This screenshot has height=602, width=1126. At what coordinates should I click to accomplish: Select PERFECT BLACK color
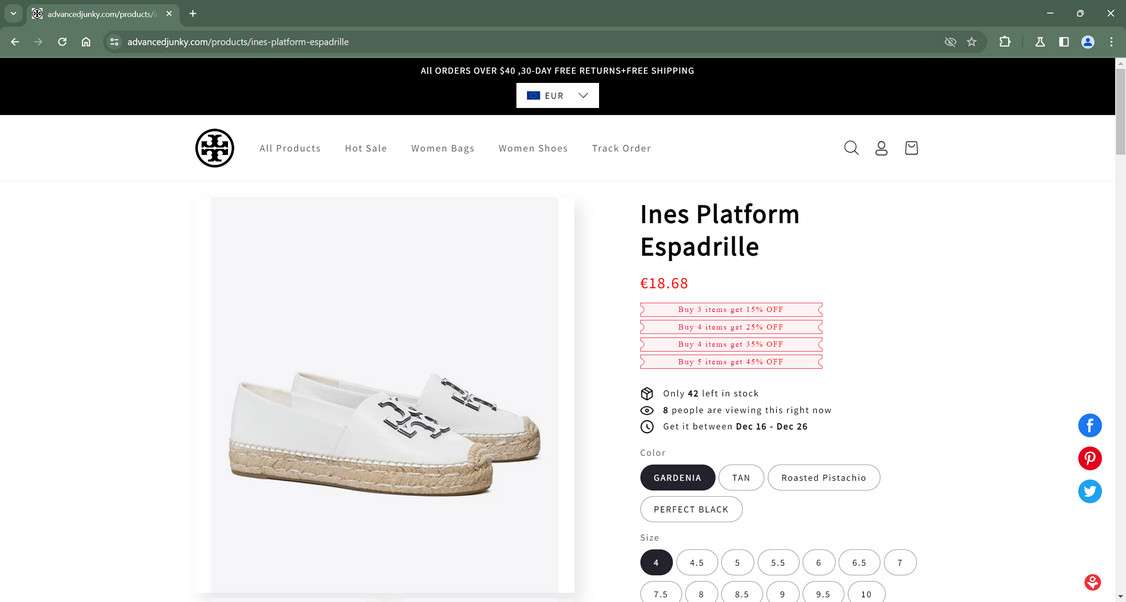pyautogui.click(x=691, y=510)
